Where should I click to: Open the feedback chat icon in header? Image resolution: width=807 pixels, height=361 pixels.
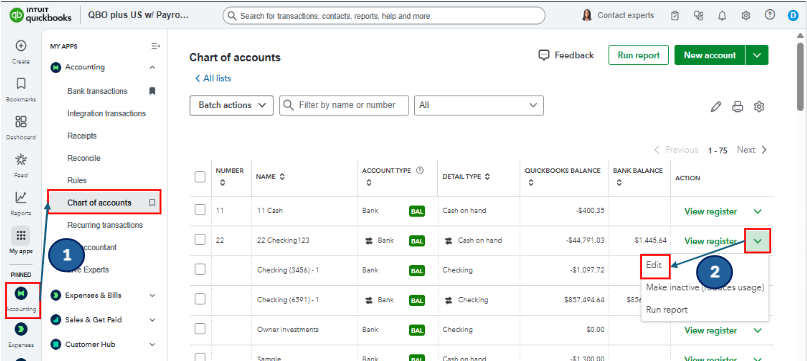point(698,16)
